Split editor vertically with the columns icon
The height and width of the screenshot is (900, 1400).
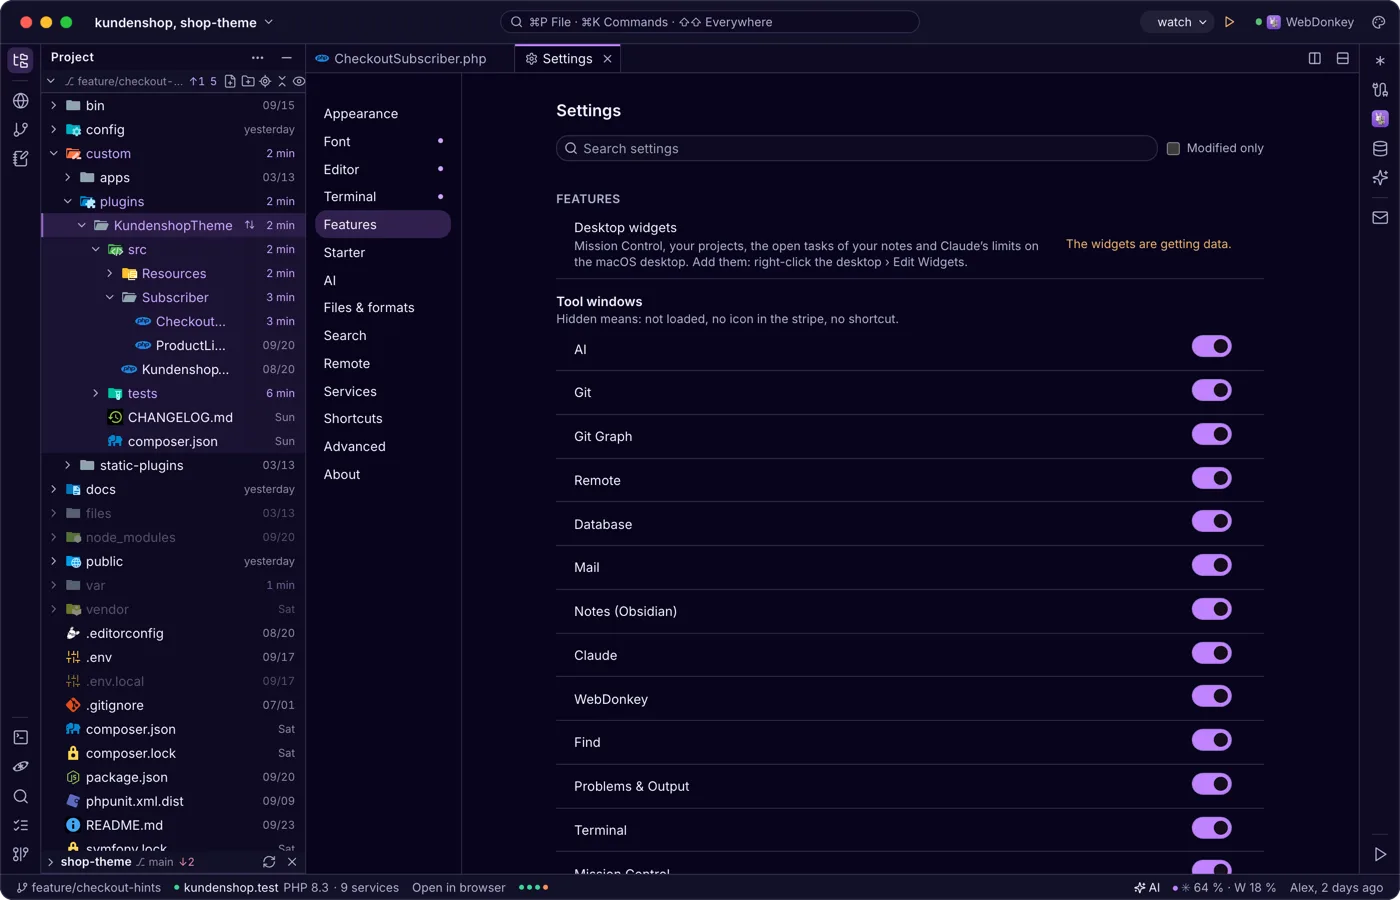point(1315,59)
